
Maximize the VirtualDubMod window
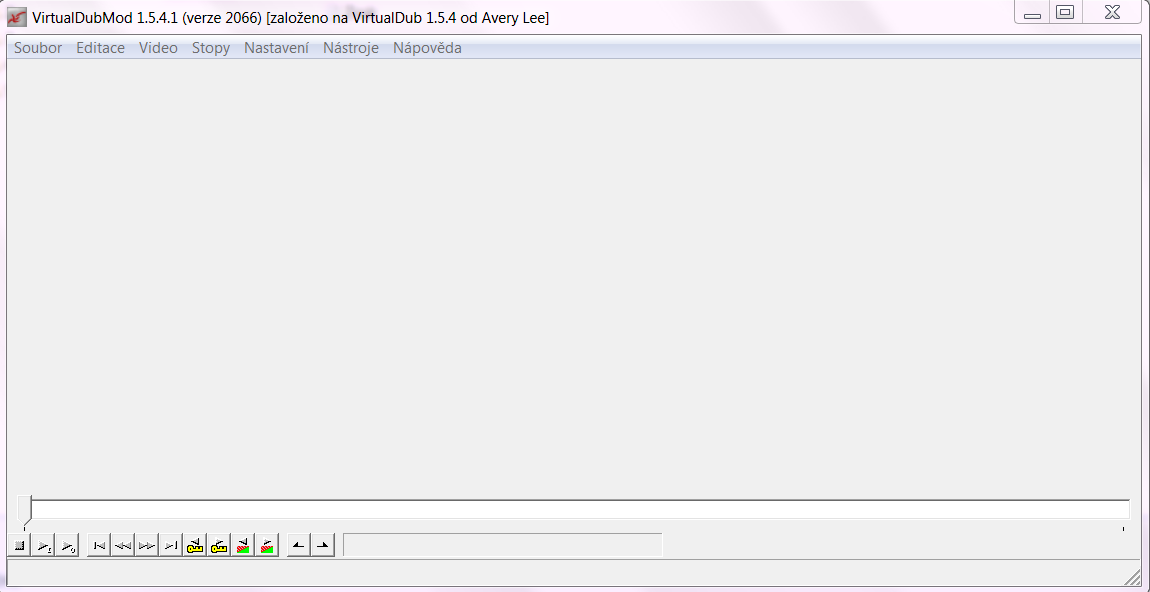coord(1066,12)
